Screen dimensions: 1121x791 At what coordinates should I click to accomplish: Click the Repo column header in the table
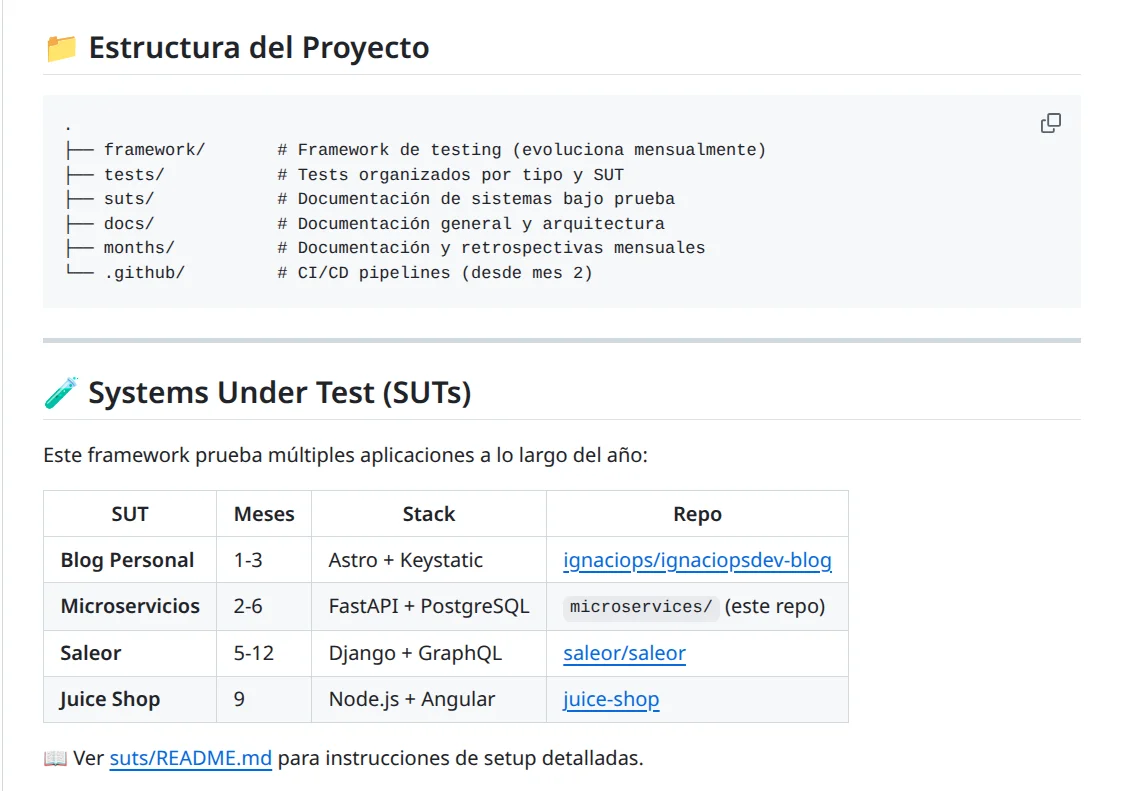(x=697, y=513)
